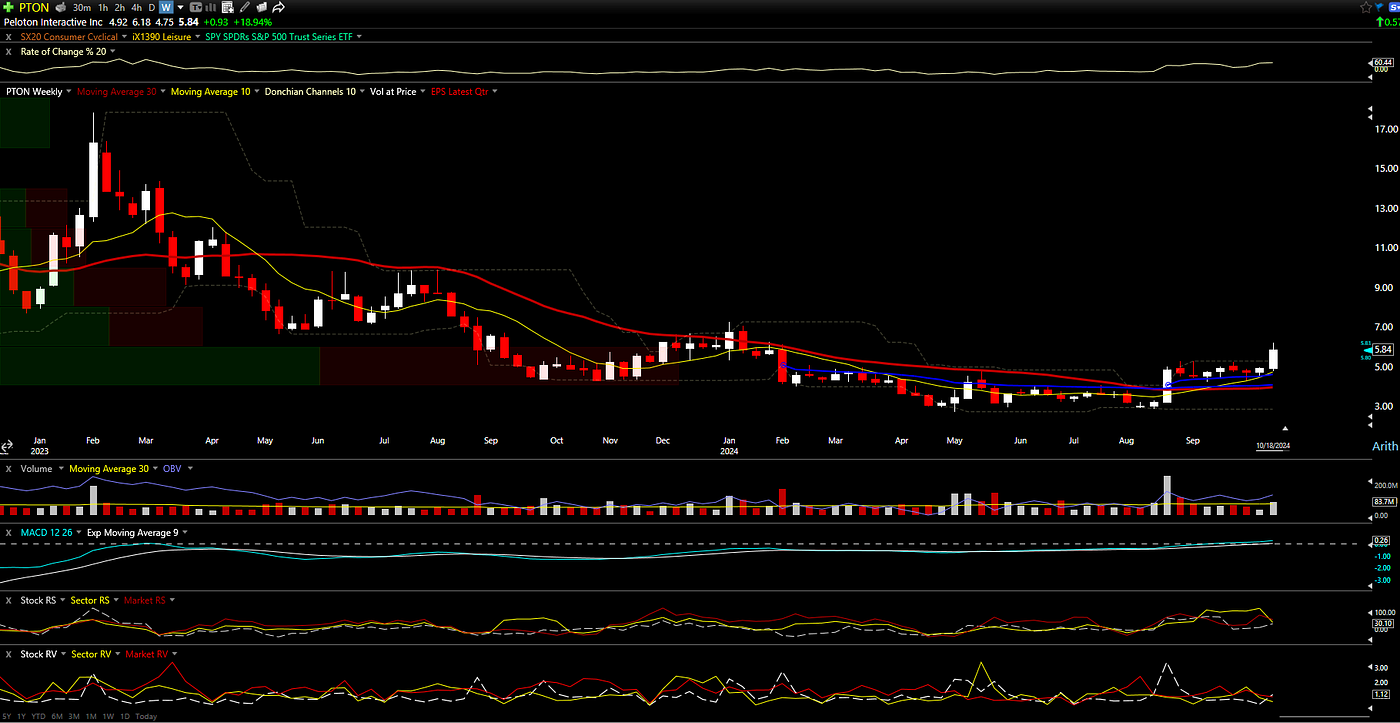Mark PTON as favorite with star icon
The width and height of the screenshot is (1400, 723).
[1366, 7]
